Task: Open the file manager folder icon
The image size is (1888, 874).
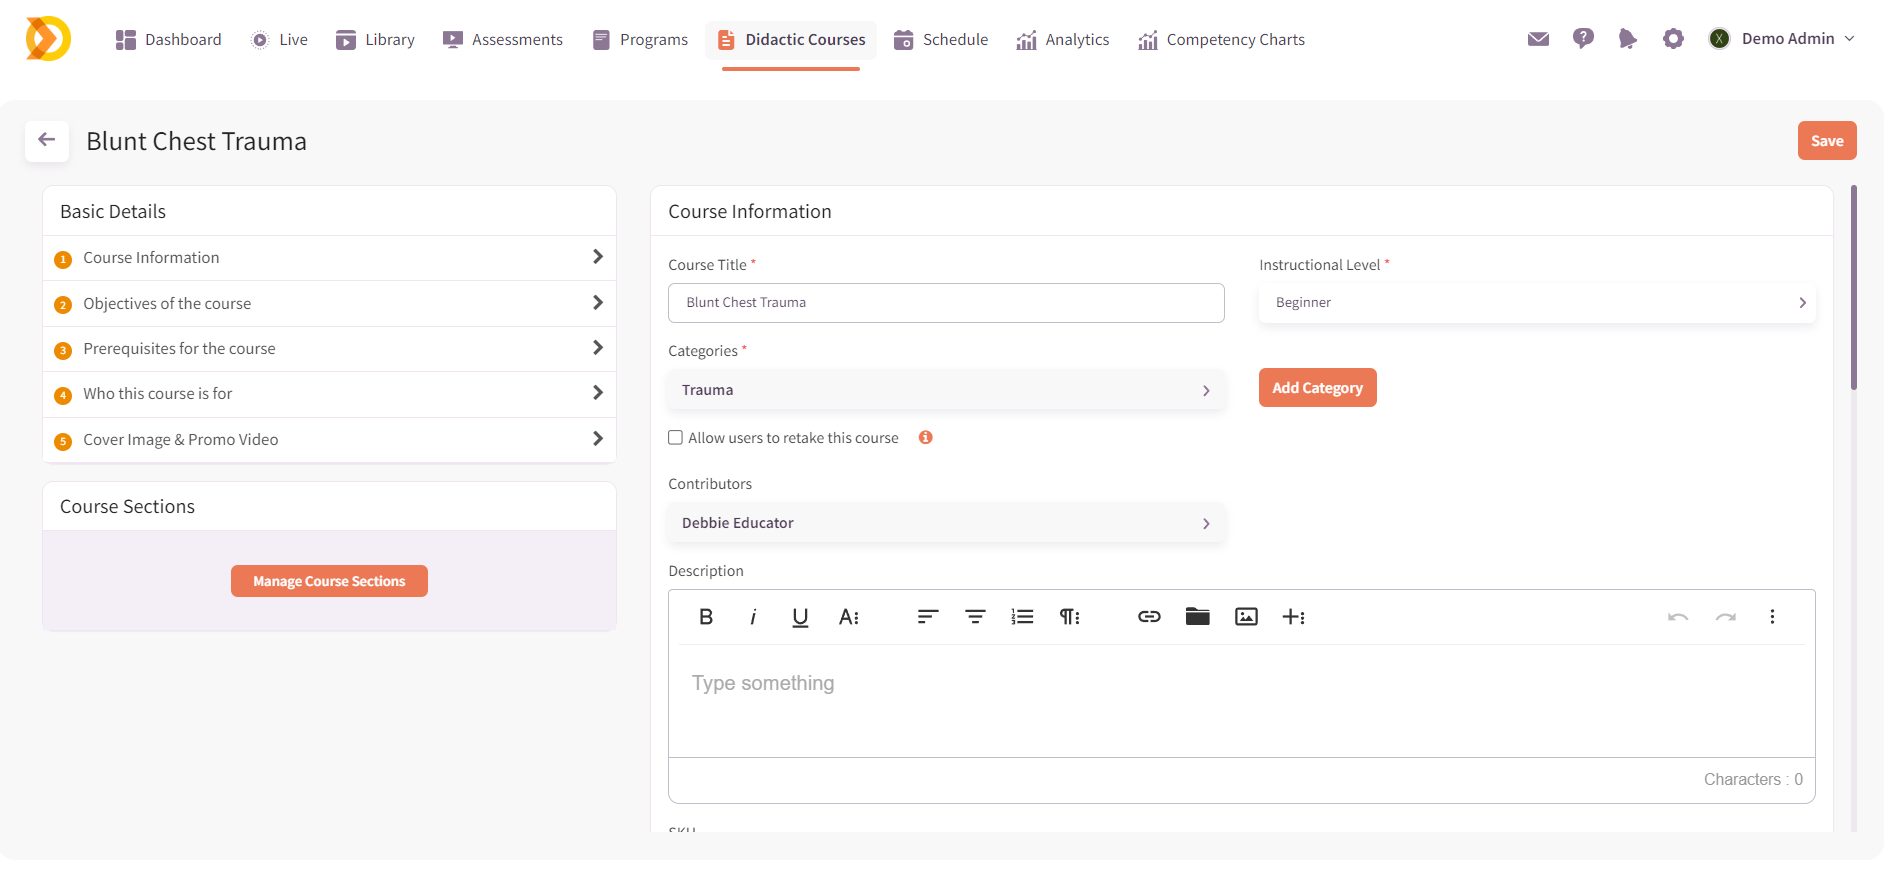Action: point(1197,617)
